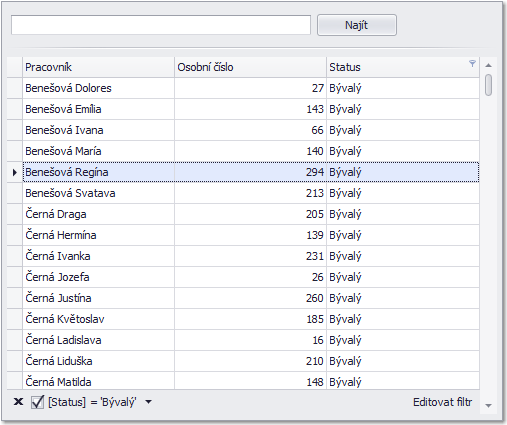Clear the filter with the X icon
The image size is (507, 425).
pyautogui.click(x=18, y=402)
